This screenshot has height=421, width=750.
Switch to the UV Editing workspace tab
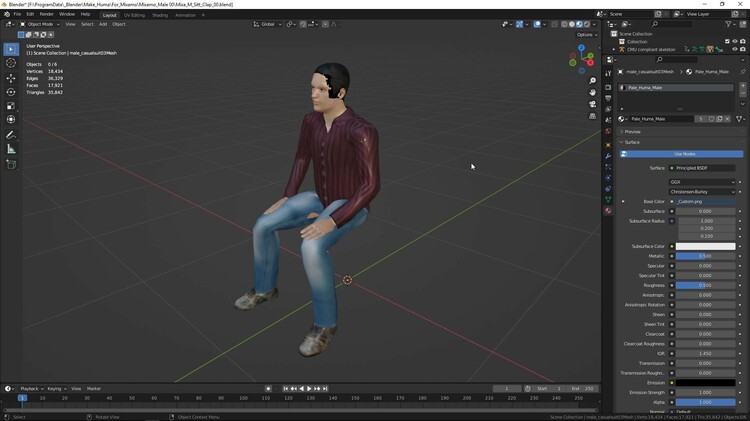pyautogui.click(x=134, y=15)
